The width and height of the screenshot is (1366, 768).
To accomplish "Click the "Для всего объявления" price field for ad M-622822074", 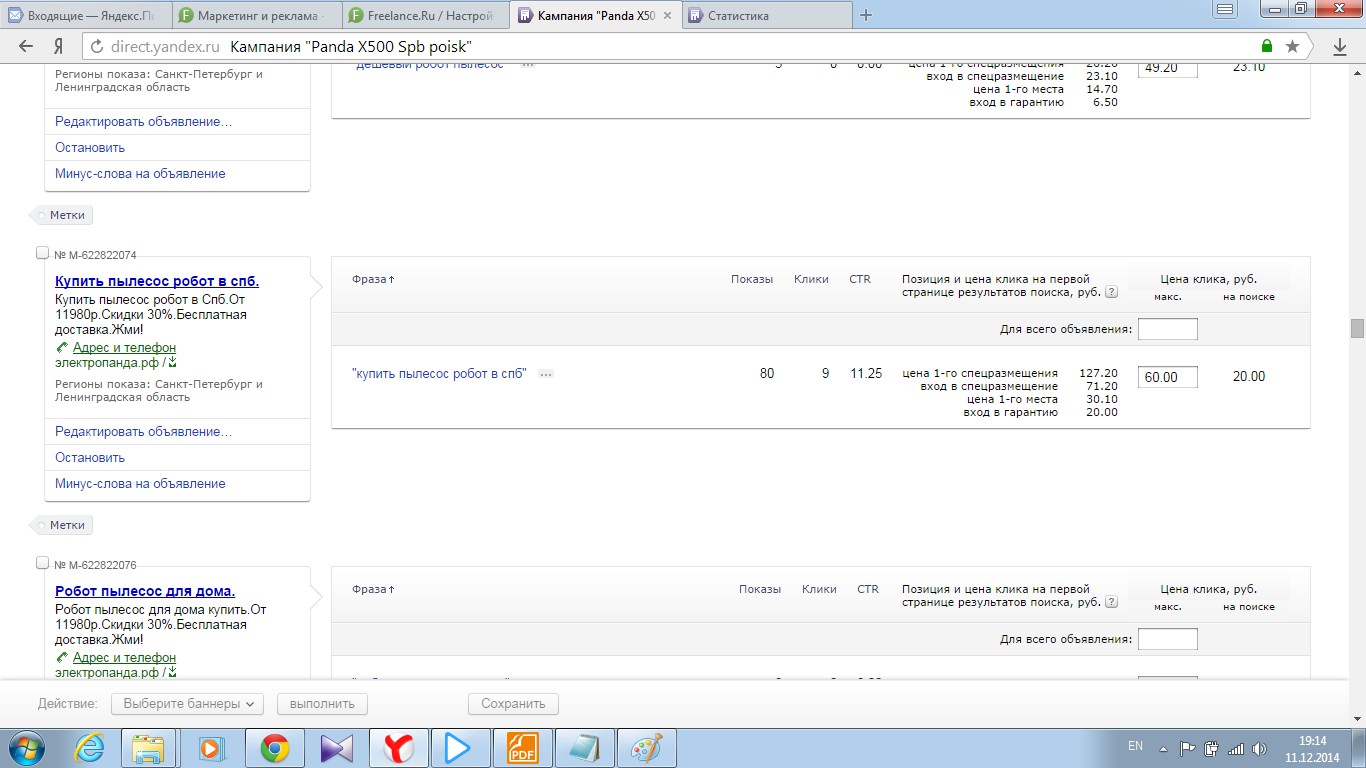I will (x=1168, y=329).
